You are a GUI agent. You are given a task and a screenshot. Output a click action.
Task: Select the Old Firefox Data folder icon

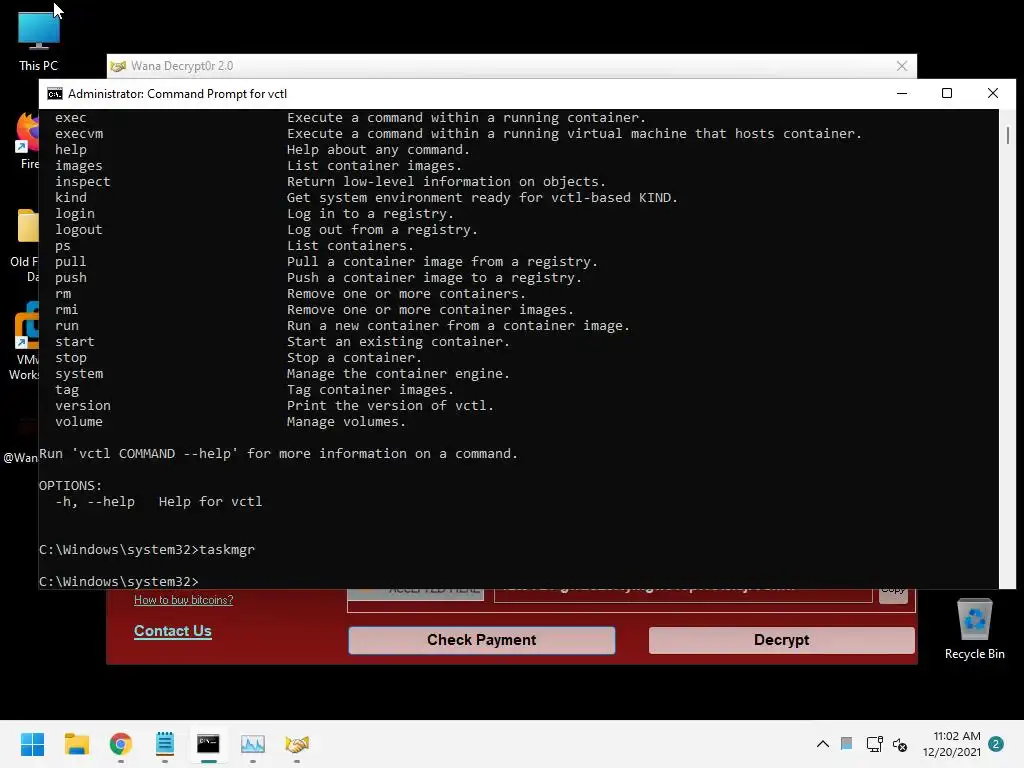click(x=26, y=245)
